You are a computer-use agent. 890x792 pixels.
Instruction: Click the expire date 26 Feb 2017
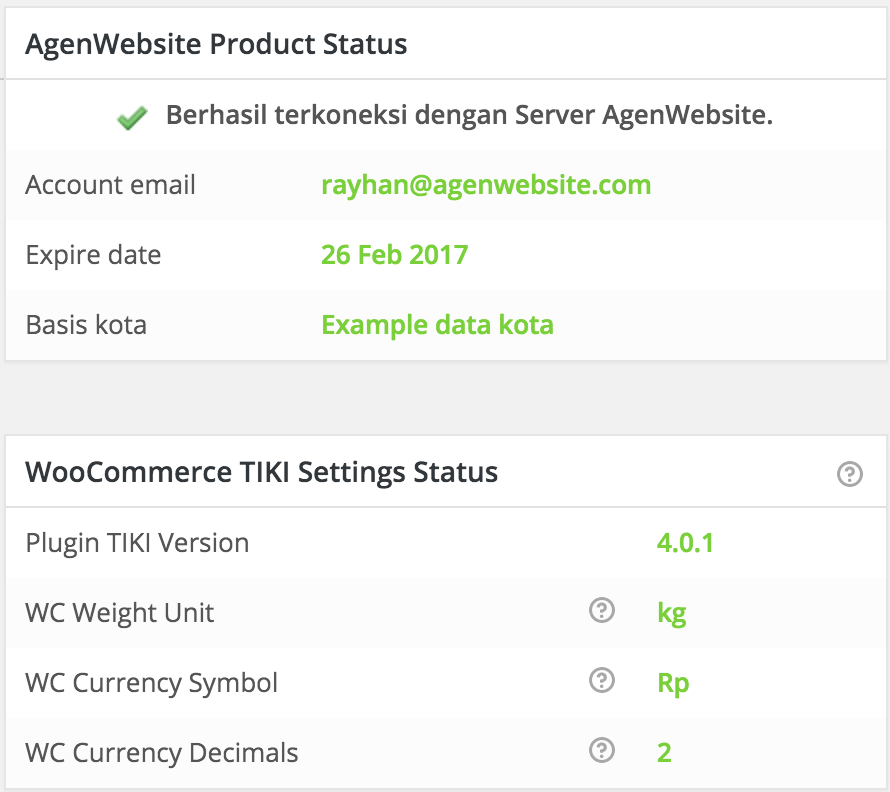coord(394,255)
